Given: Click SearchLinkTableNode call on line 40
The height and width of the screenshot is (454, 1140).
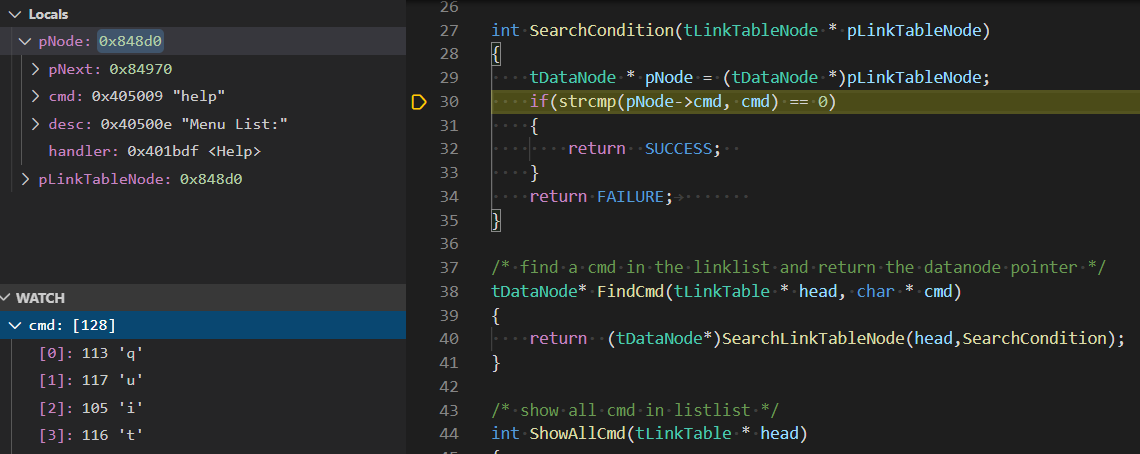Looking at the screenshot, I should (x=814, y=338).
